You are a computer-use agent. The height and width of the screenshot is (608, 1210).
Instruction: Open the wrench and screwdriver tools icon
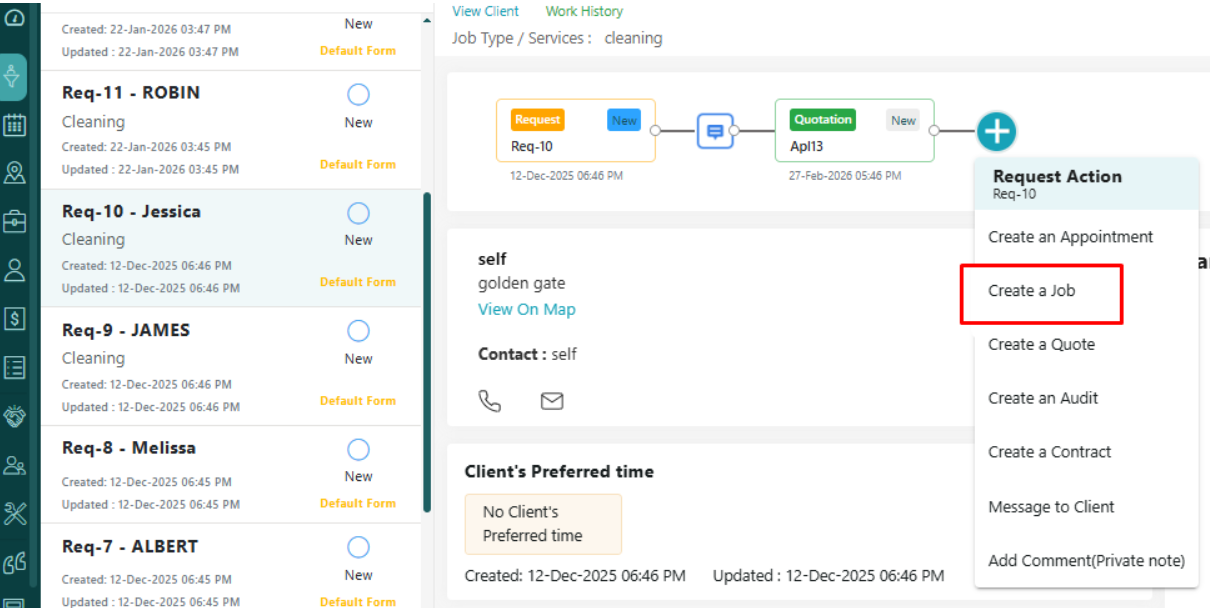[15, 514]
